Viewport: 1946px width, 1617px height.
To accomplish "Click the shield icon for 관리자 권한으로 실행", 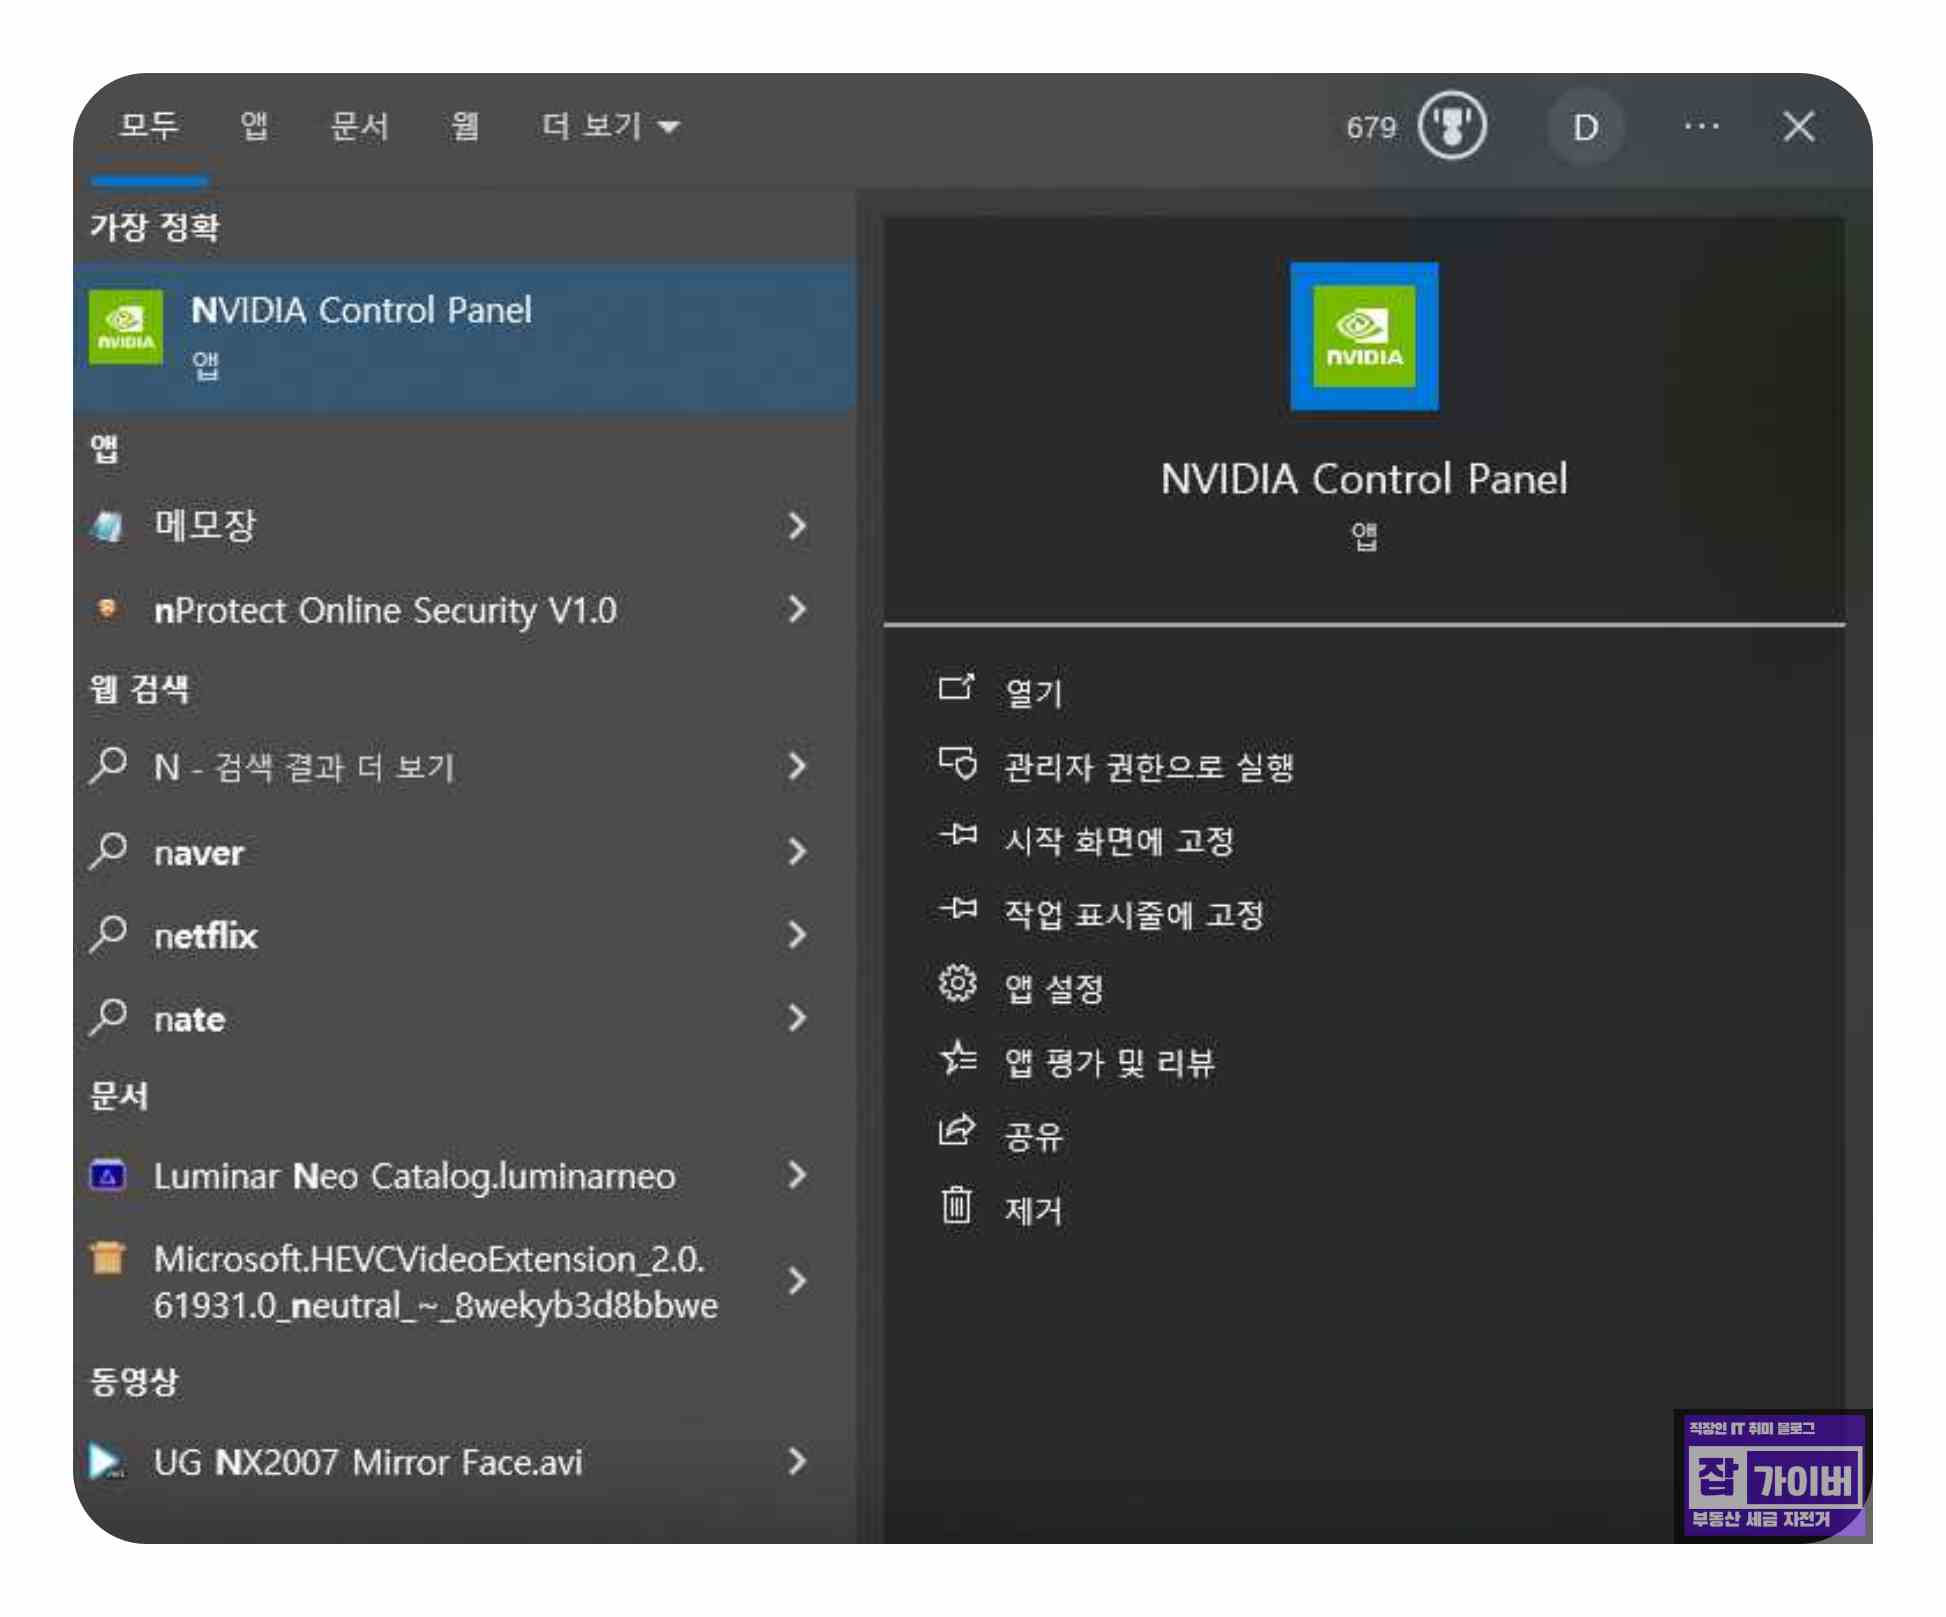I will (956, 764).
